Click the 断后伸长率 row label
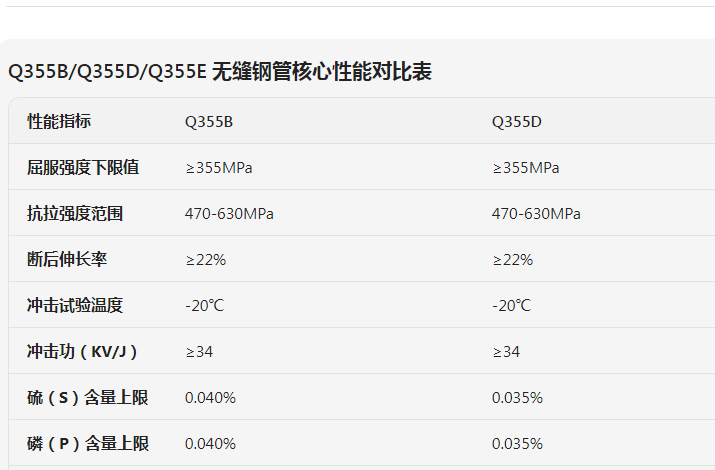 (67, 260)
